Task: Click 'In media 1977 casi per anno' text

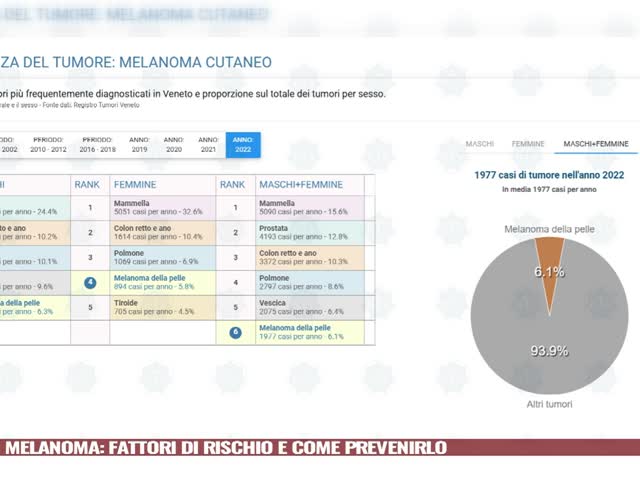Action: 549,189
